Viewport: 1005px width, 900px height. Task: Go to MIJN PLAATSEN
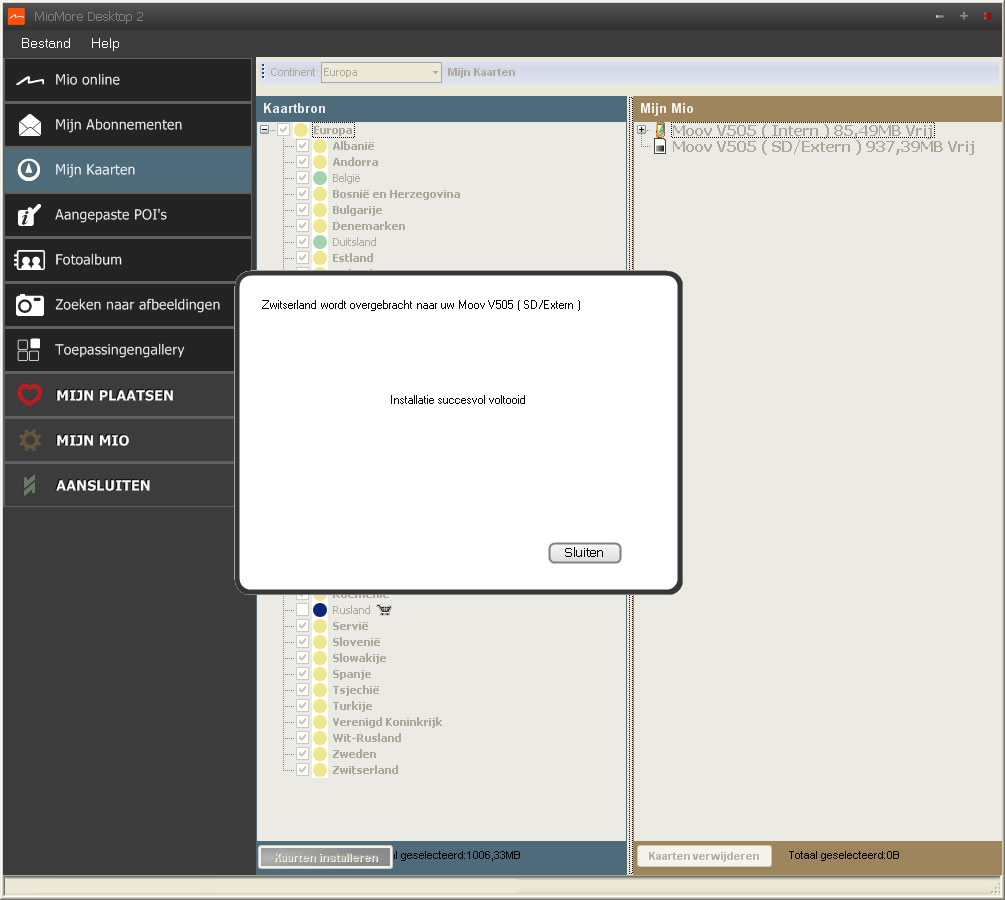point(119,396)
